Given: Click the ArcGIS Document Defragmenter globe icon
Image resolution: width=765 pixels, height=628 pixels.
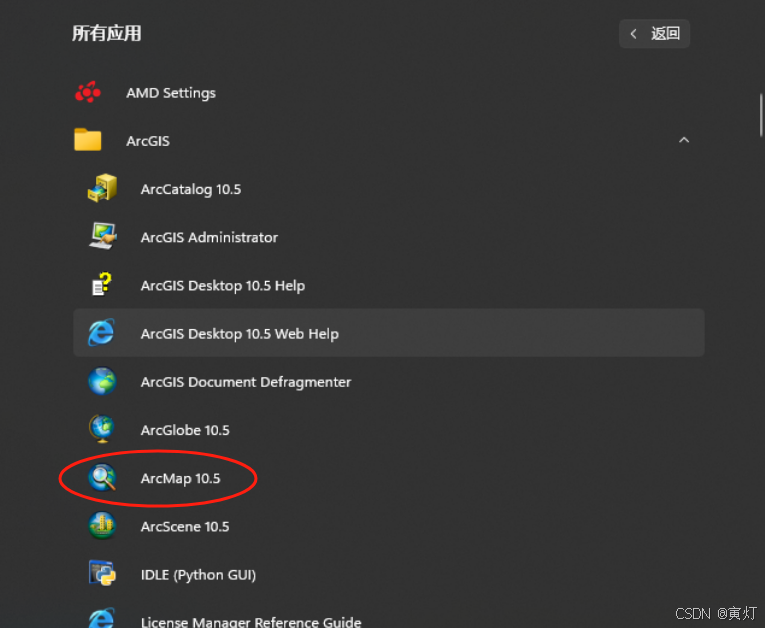Looking at the screenshot, I should pyautogui.click(x=102, y=381).
